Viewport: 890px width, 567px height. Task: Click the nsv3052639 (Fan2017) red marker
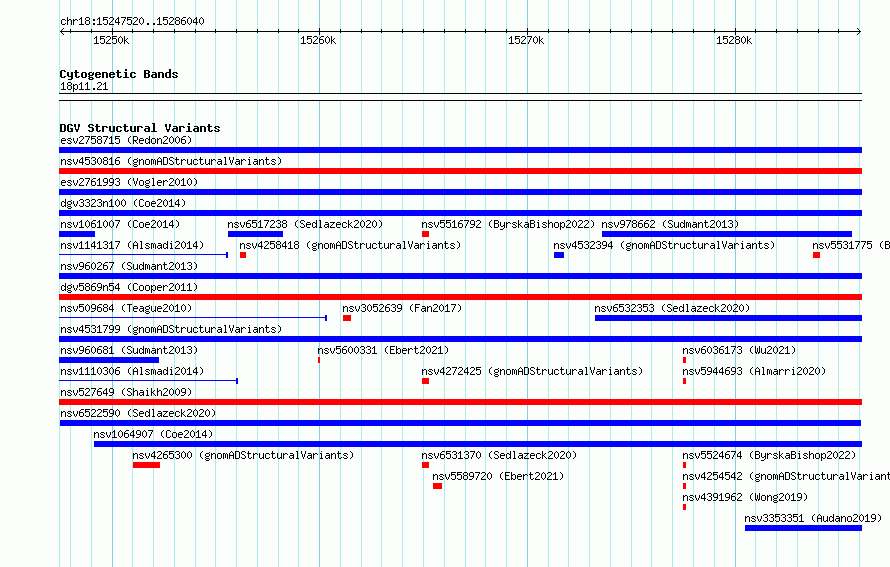pos(347,318)
